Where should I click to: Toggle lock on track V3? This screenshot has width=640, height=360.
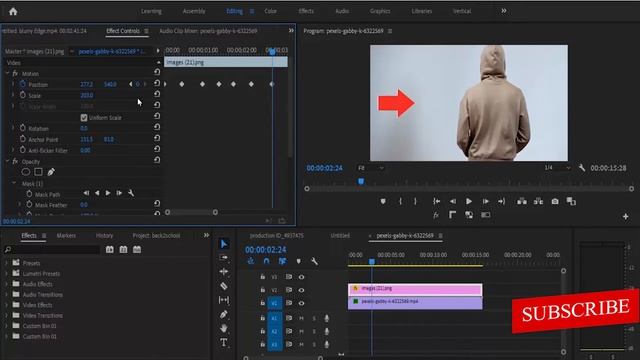coord(262,277)
